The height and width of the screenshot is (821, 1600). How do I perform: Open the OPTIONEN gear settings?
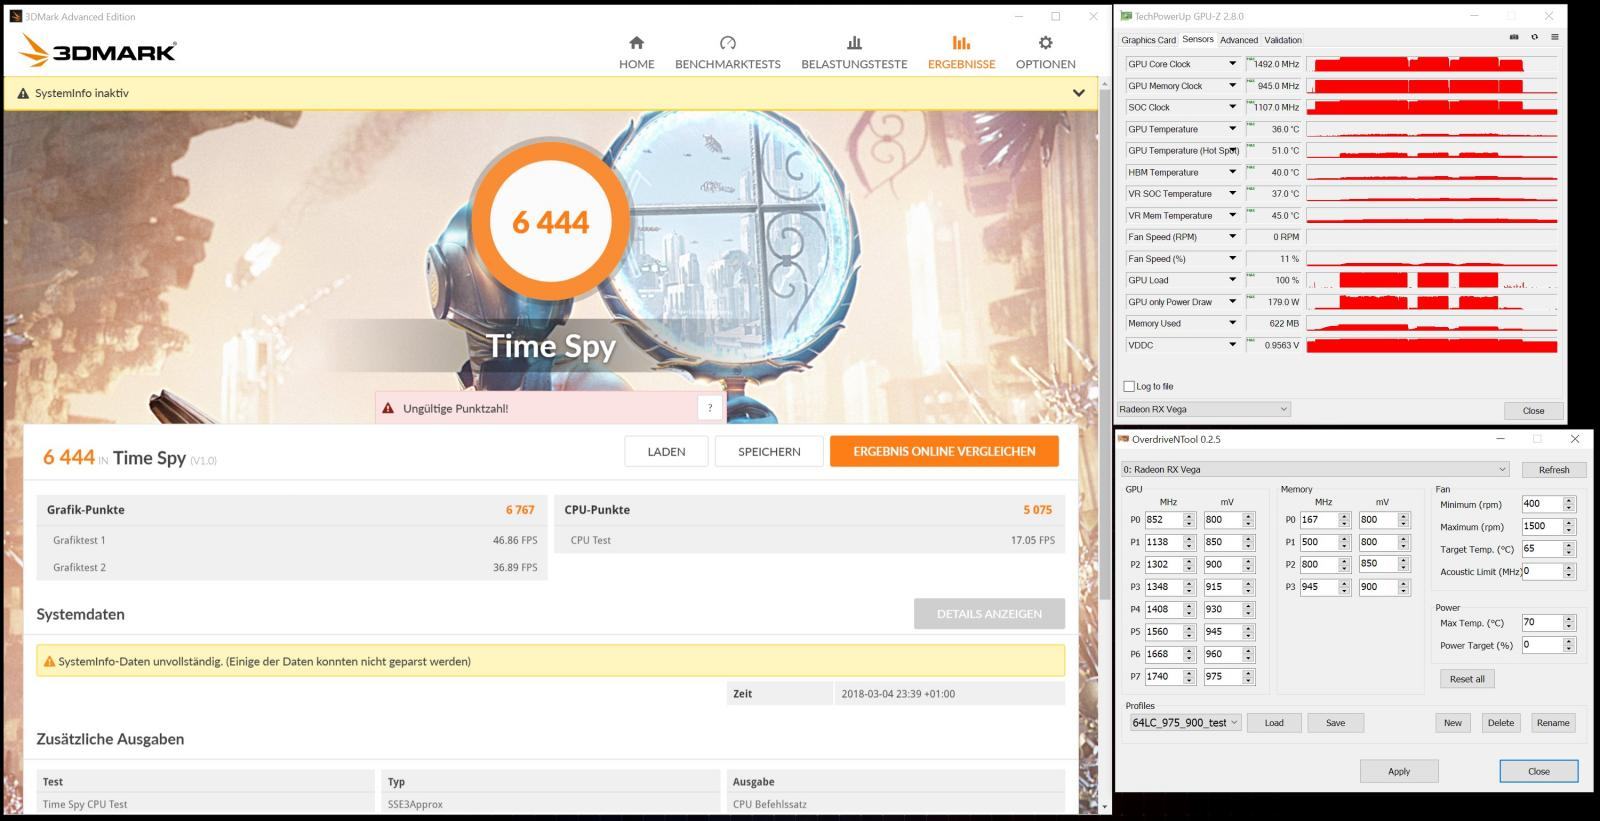click(x=1045, y=43)
